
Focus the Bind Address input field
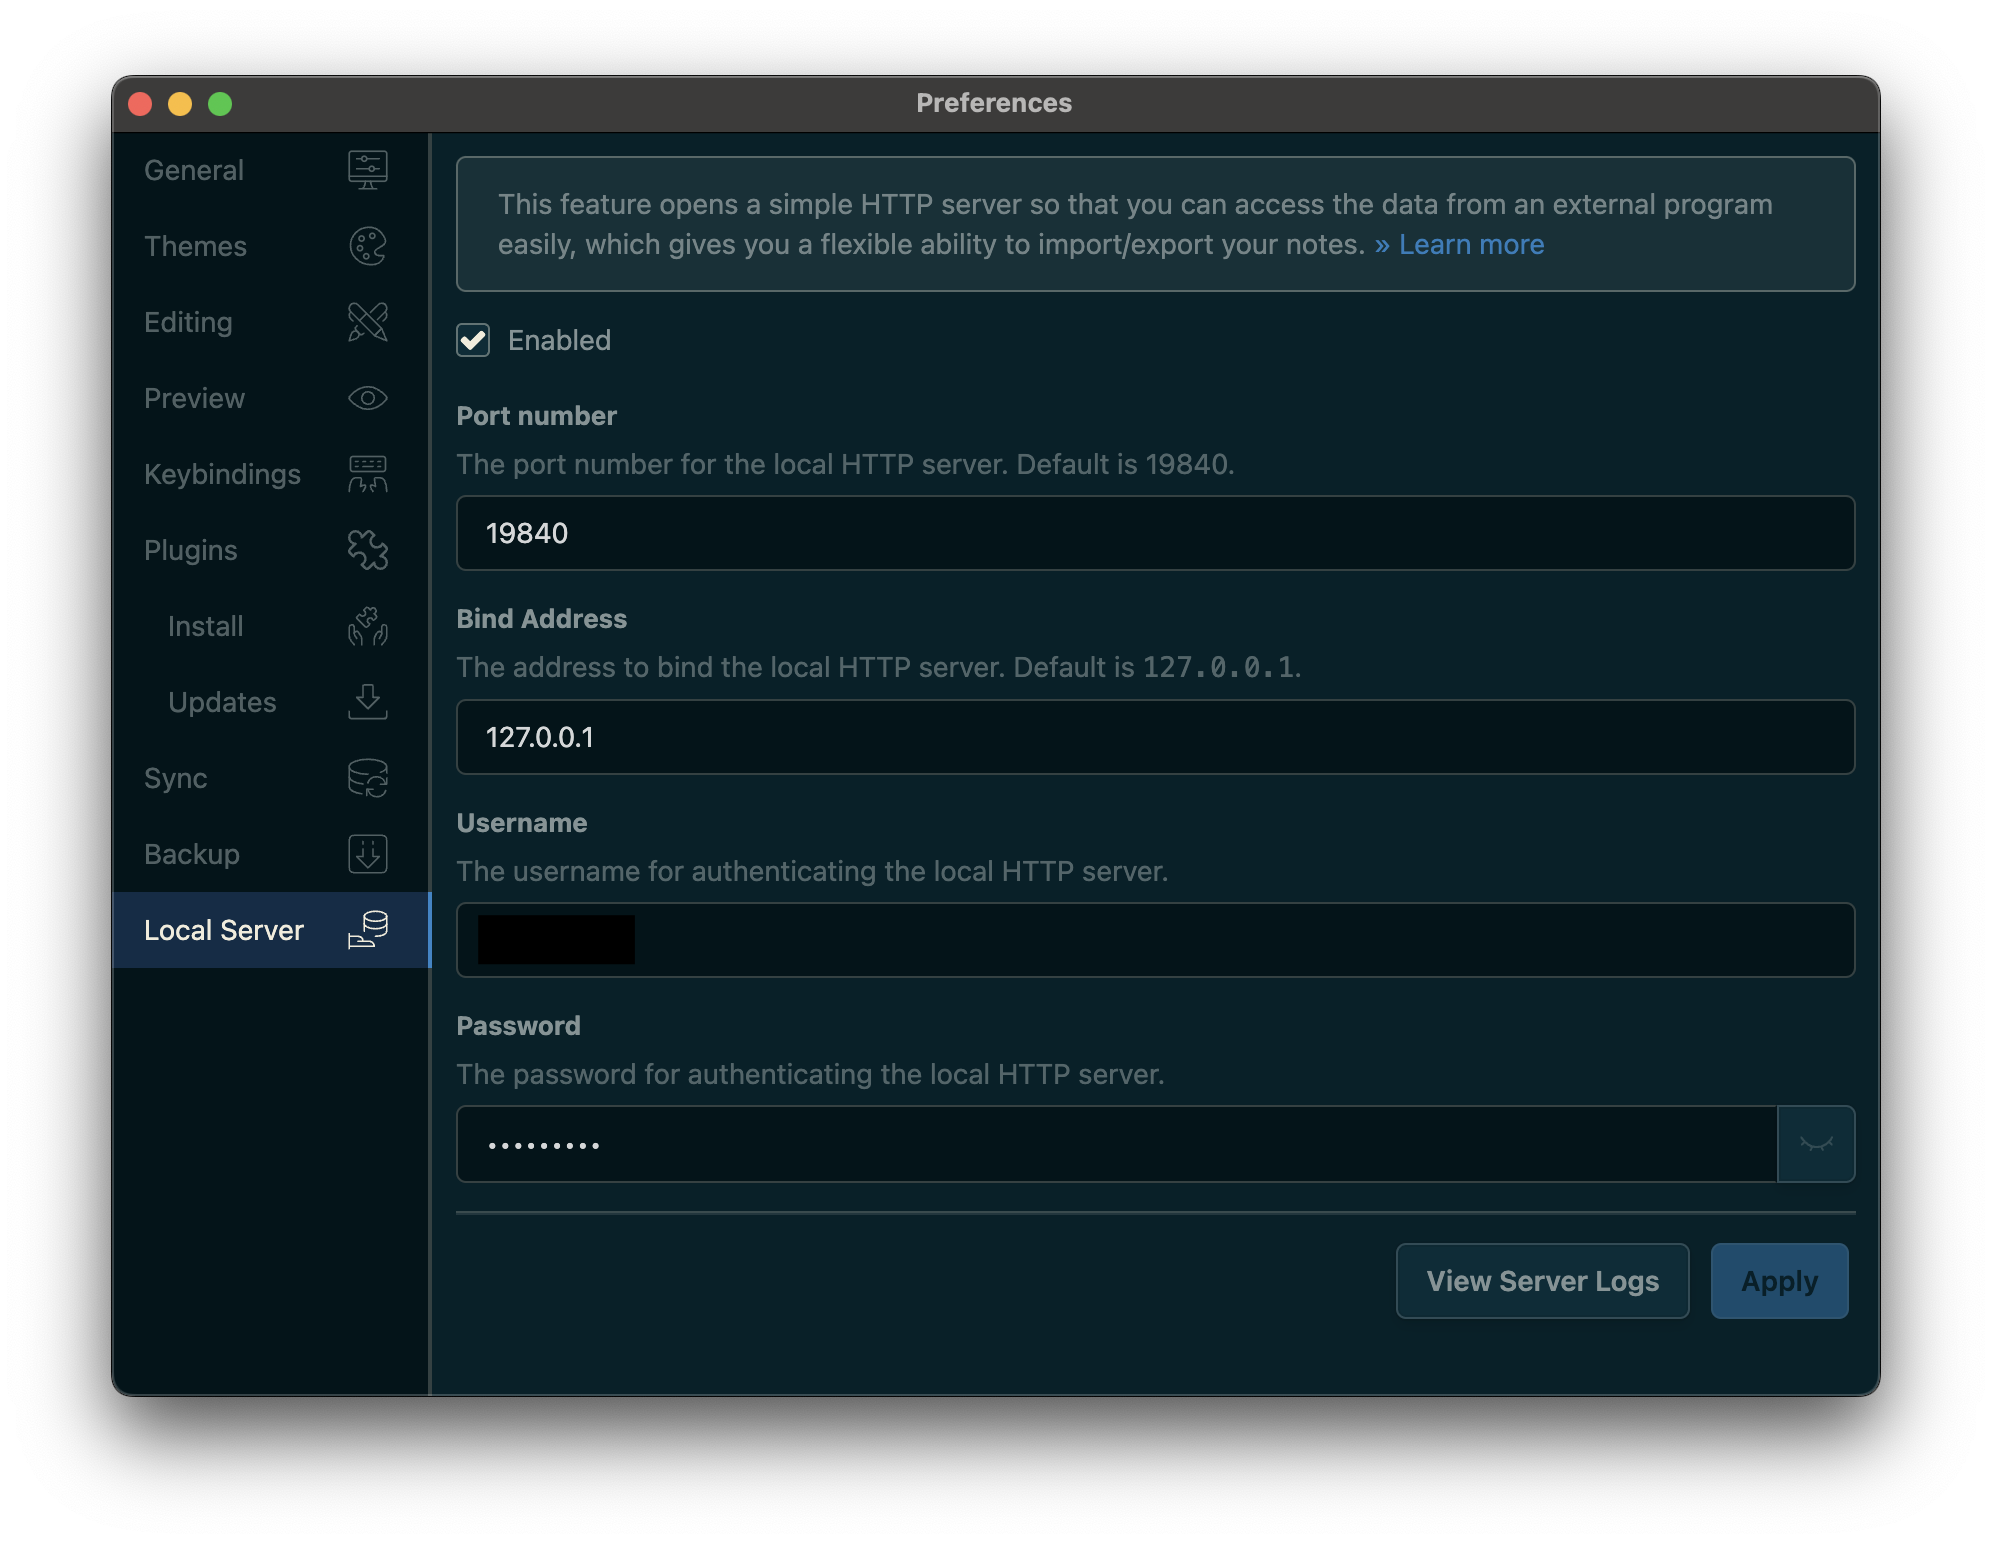point(1155,737)
